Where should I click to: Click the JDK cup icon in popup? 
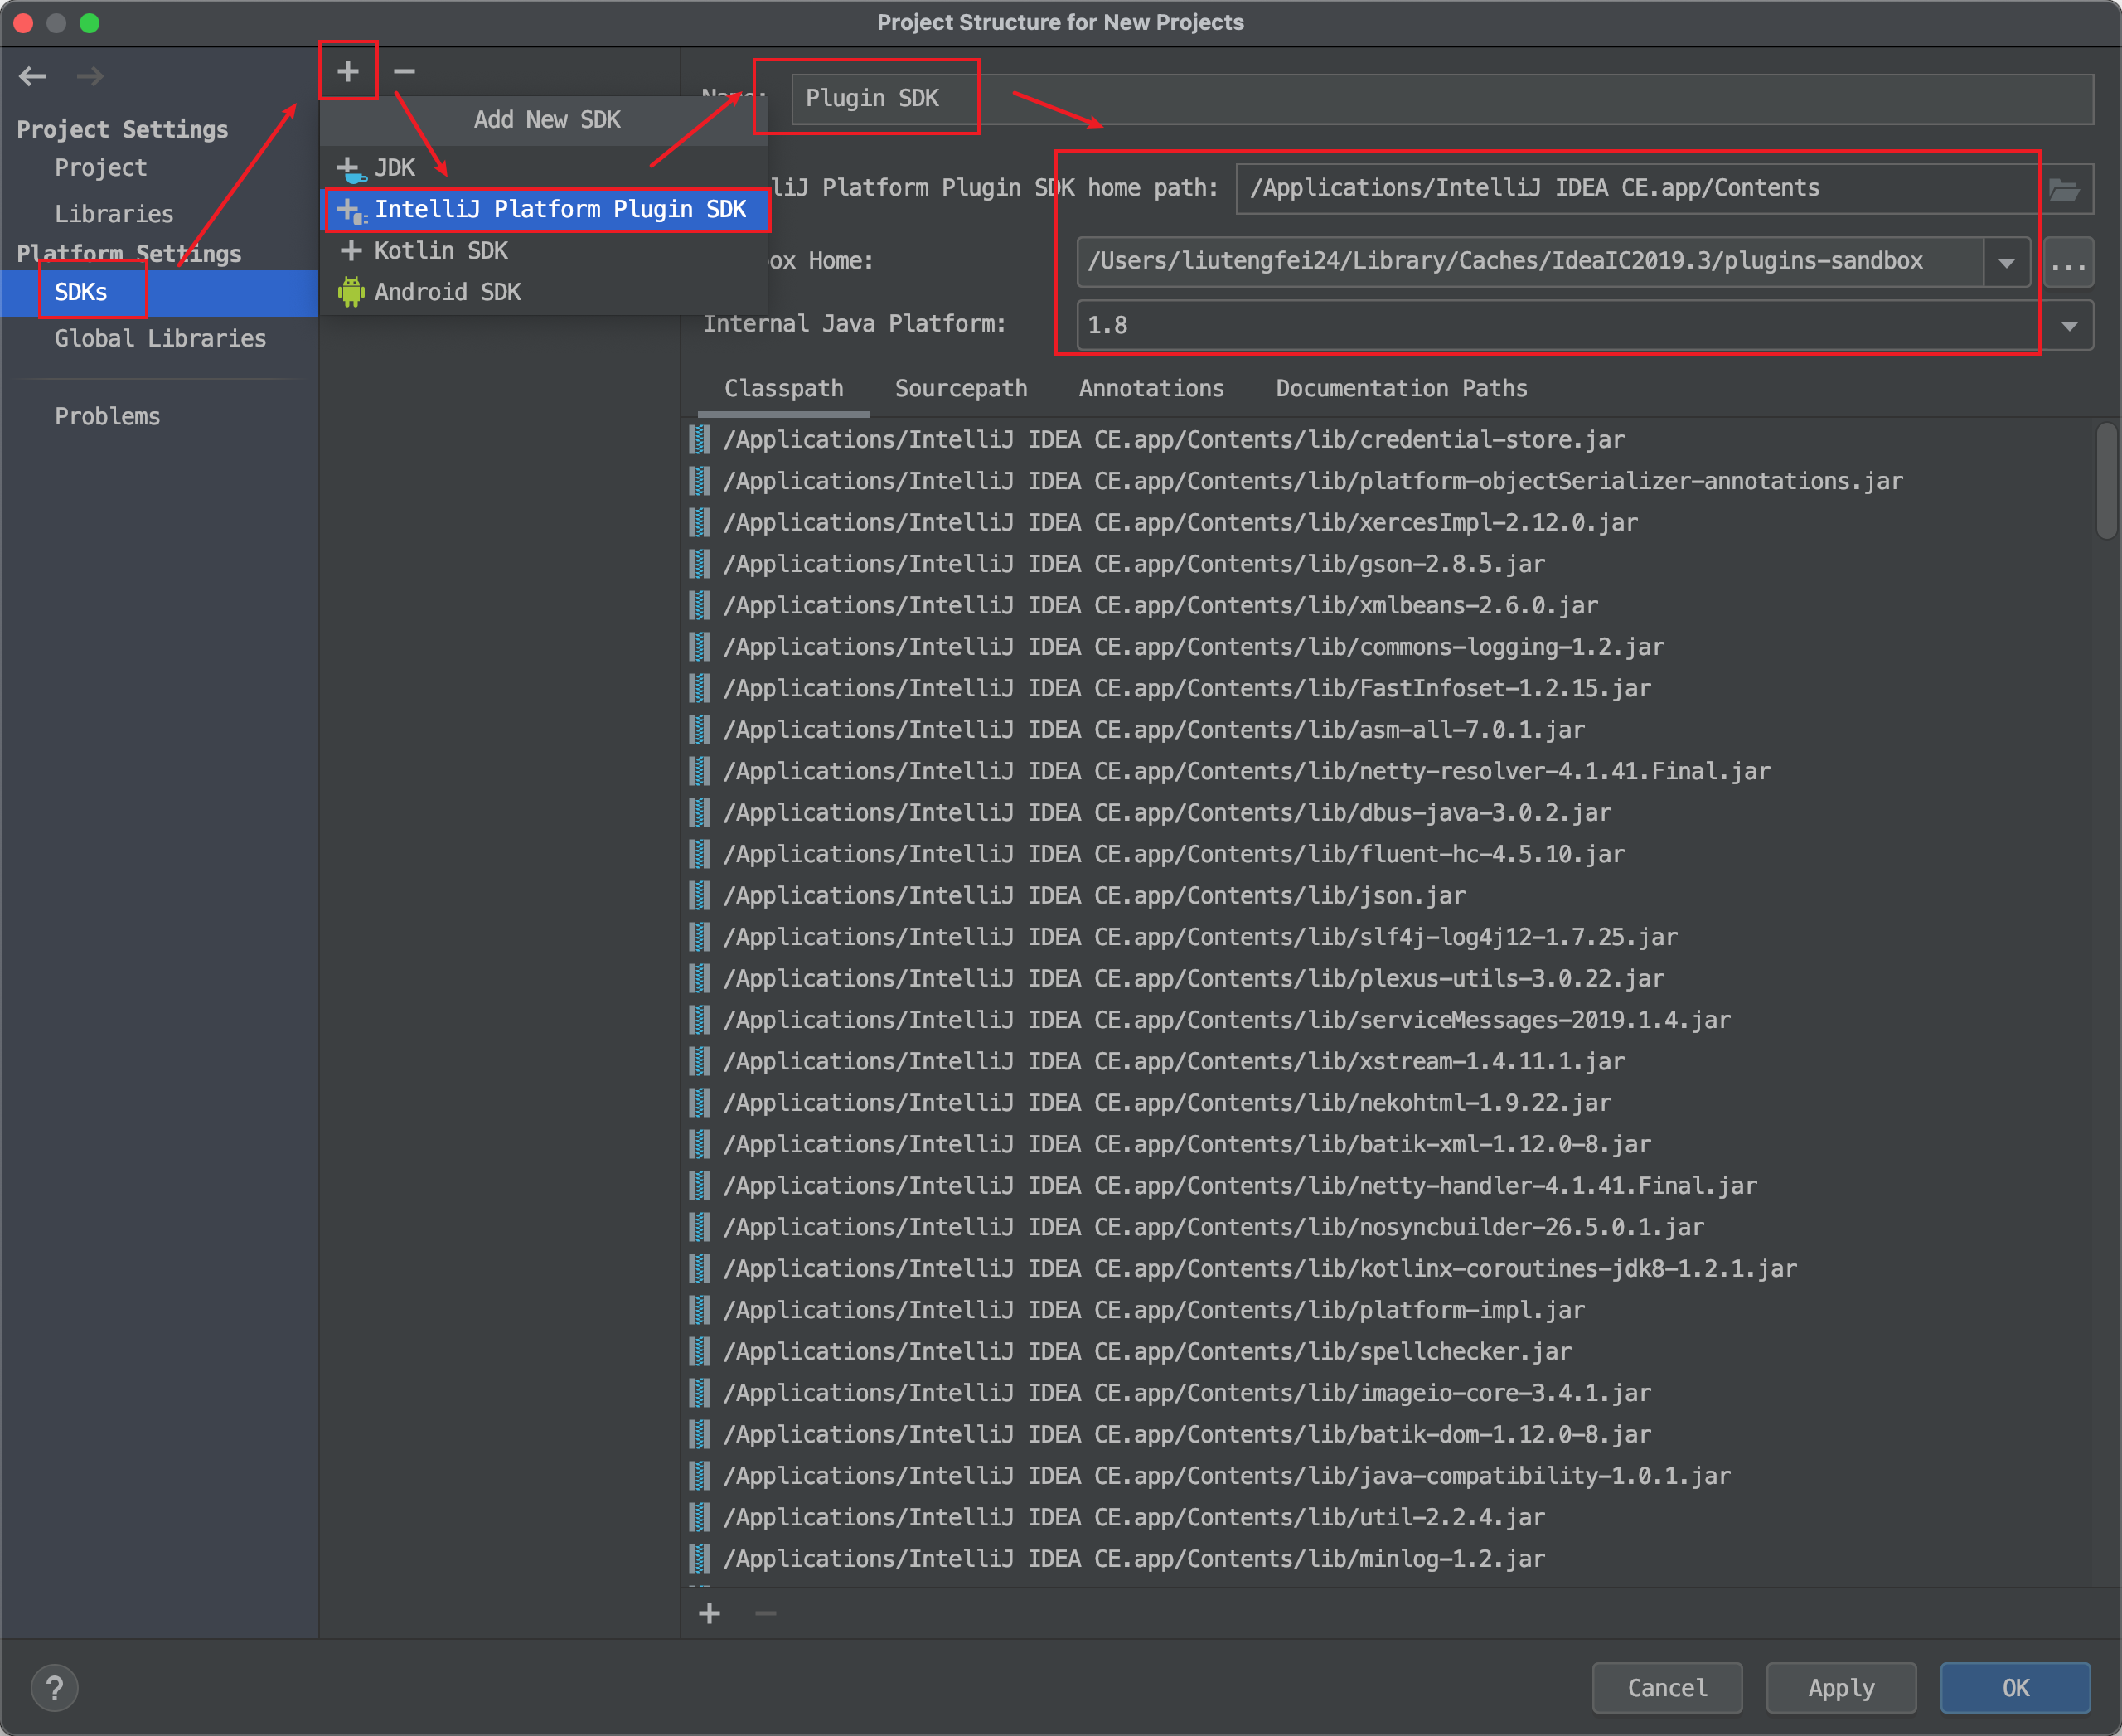[351, 169]
